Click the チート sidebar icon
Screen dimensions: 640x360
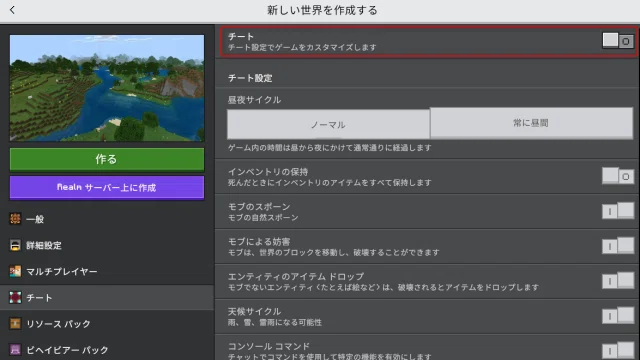[15, 298]
